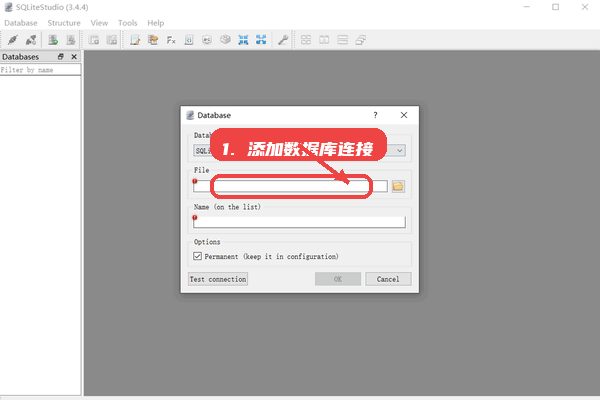The height and width of the screenshot is (400, 600).
Task: Close the Database dialog window
Action: pos(404,115)
